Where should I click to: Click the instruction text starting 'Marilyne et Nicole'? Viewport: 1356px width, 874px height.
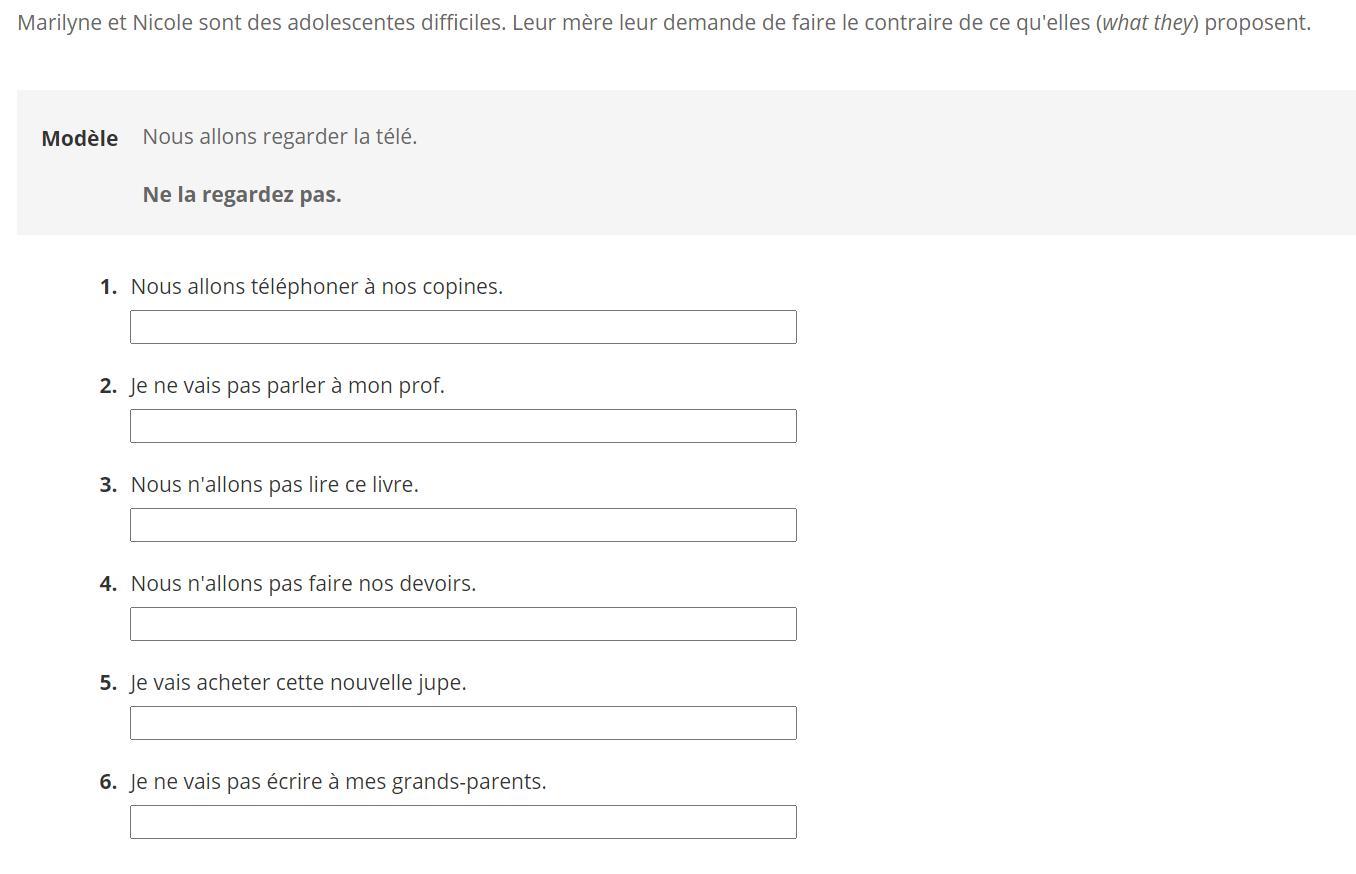[664, 23]
